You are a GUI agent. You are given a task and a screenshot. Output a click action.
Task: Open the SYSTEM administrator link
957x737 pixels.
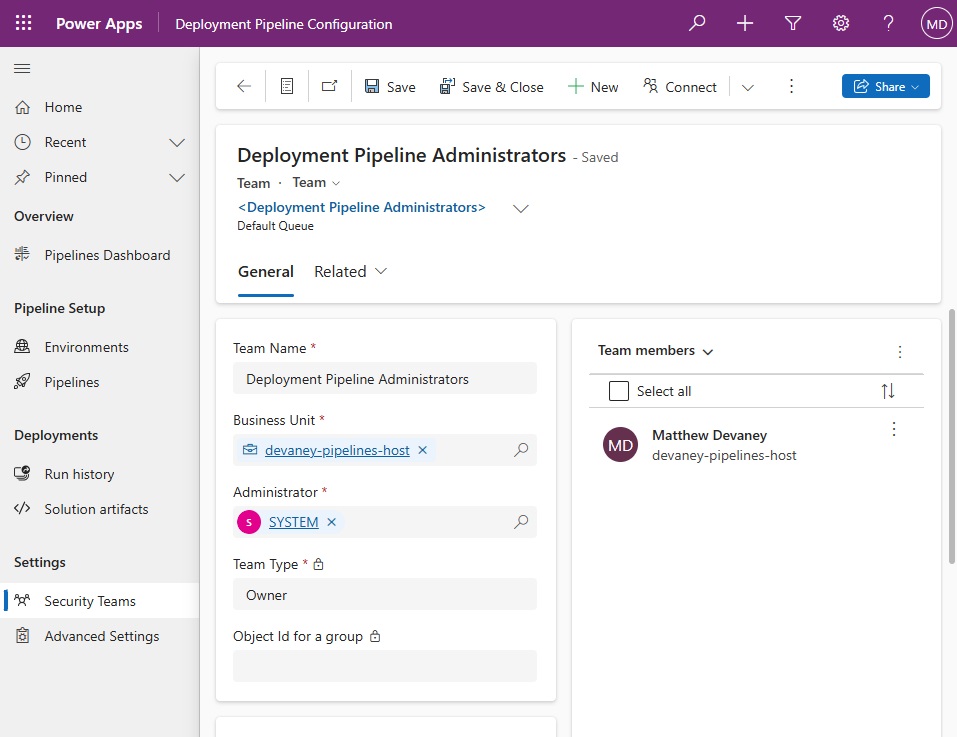coord(294,522)
